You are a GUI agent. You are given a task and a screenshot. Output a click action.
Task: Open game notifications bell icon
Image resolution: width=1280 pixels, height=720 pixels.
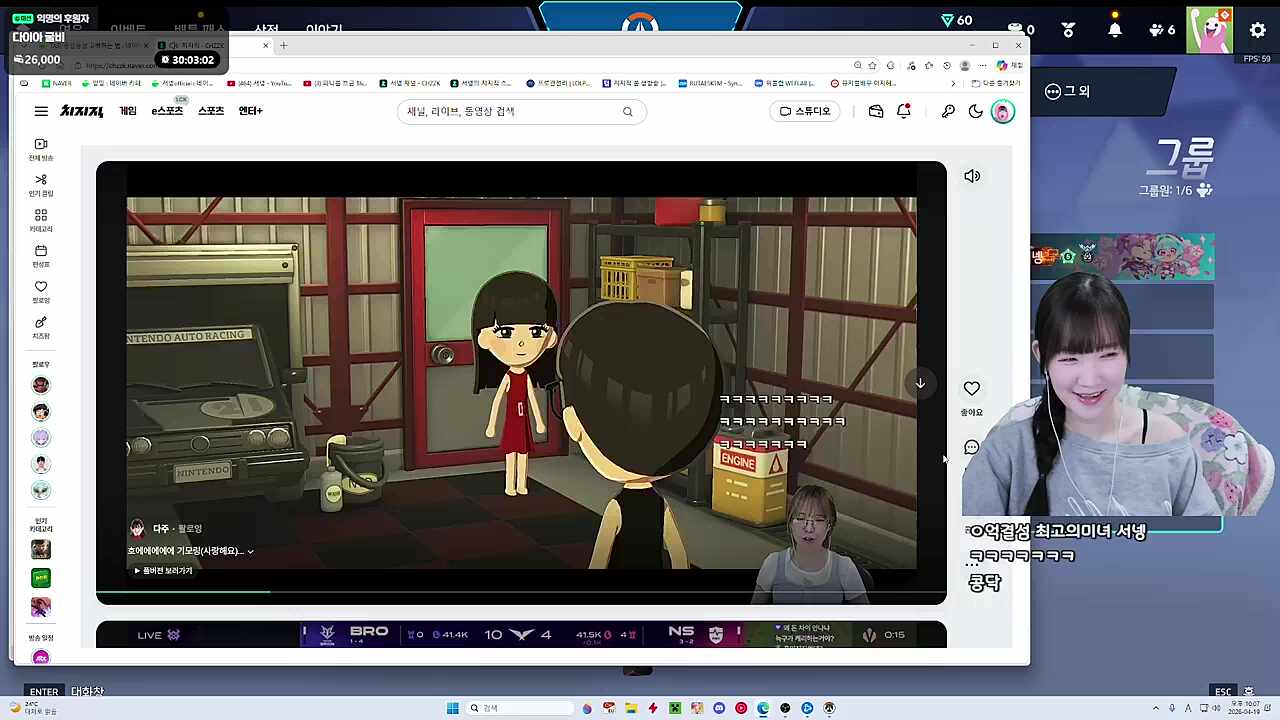(1115, 29)
